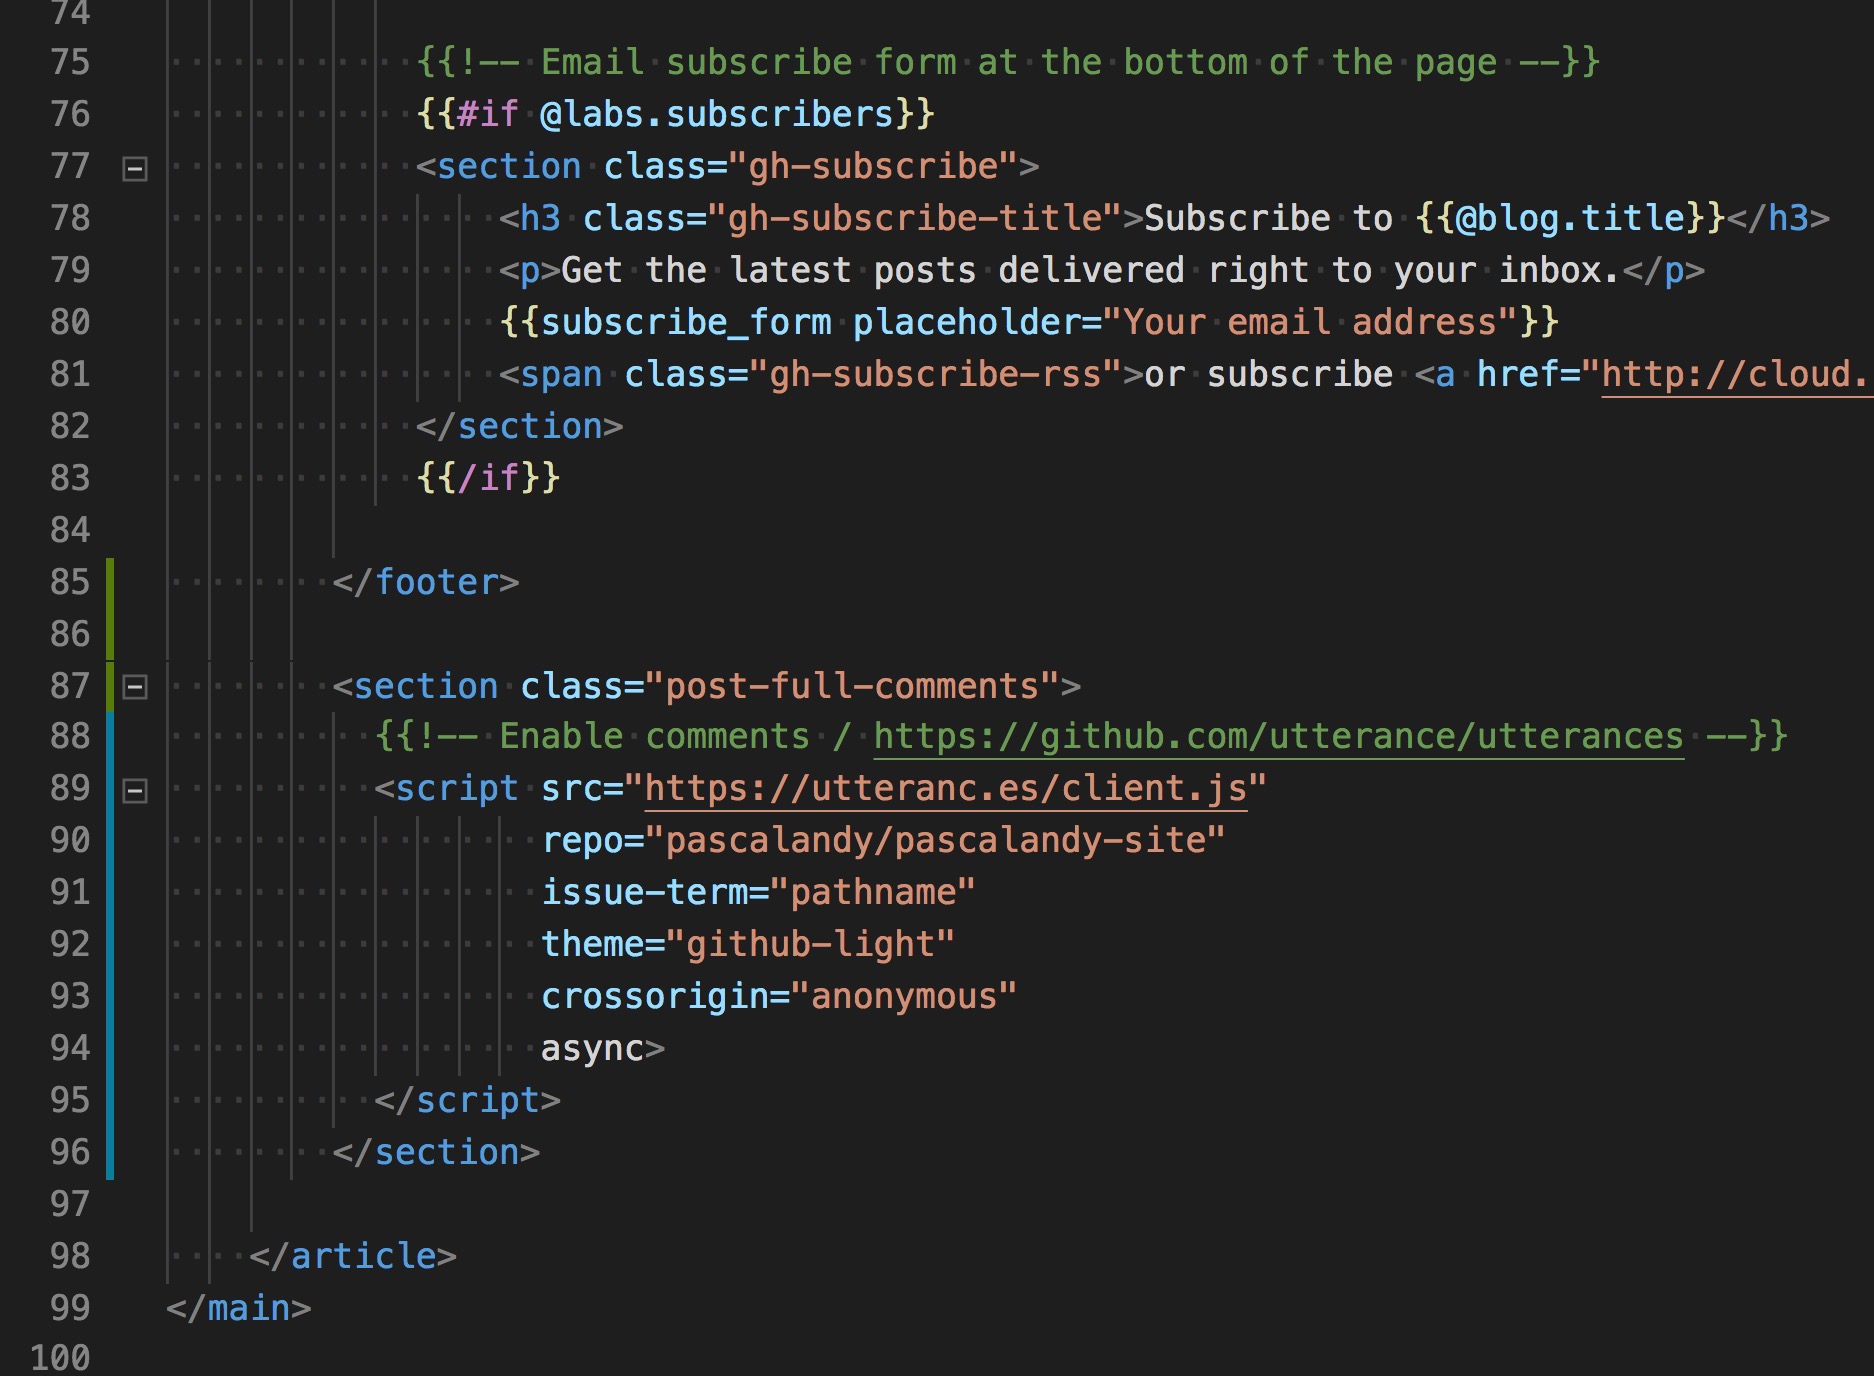The image size is (1874, 1376).
Task: Select line number 99 in the gutter
Action: point(70,1308)
